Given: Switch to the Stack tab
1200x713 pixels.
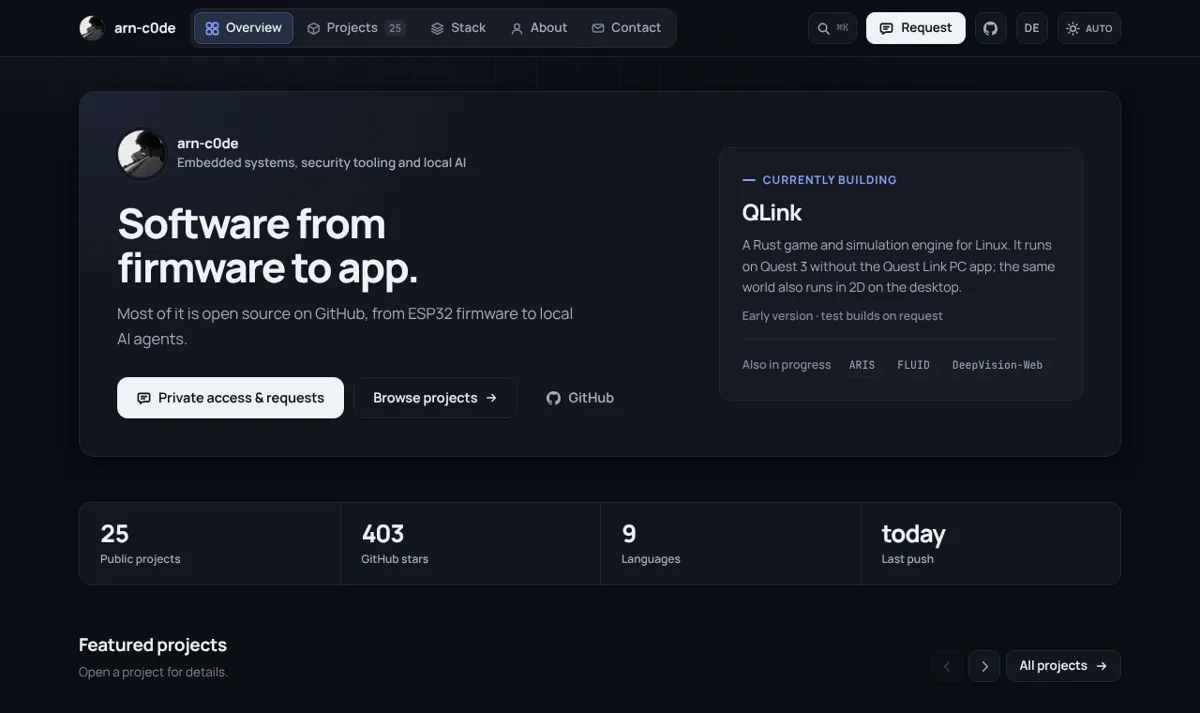Looking at the screenshot, I should click(x=458, y=28).
